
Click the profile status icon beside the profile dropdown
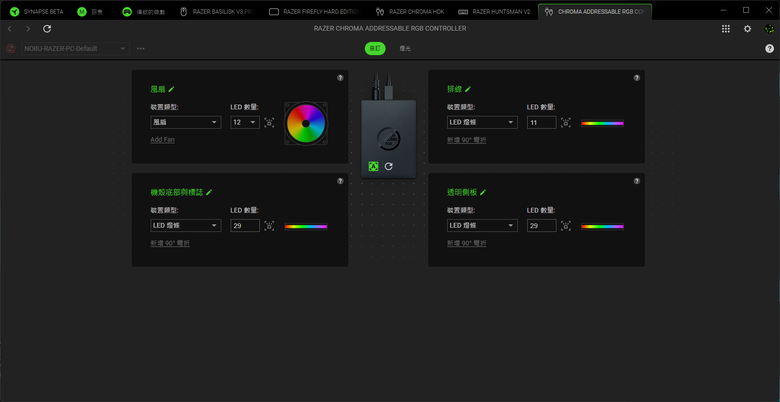pos(11,49)
